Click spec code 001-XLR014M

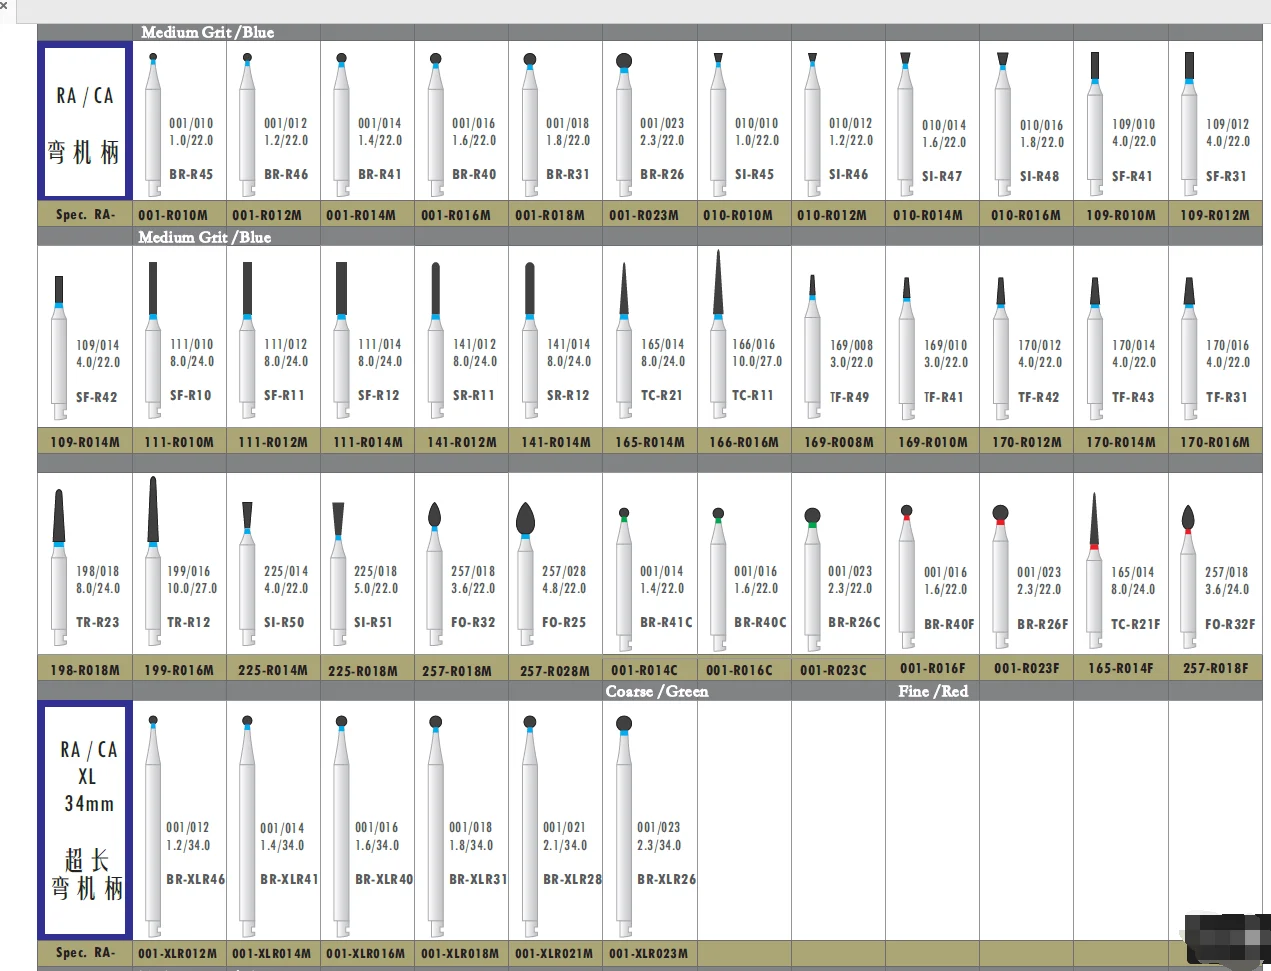[271, 954]
